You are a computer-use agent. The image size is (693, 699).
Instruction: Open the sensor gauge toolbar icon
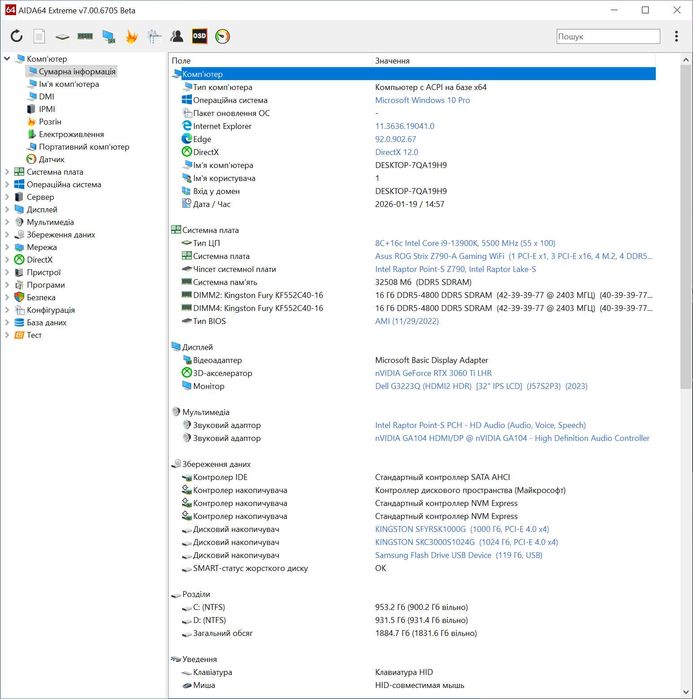point(222,36)
